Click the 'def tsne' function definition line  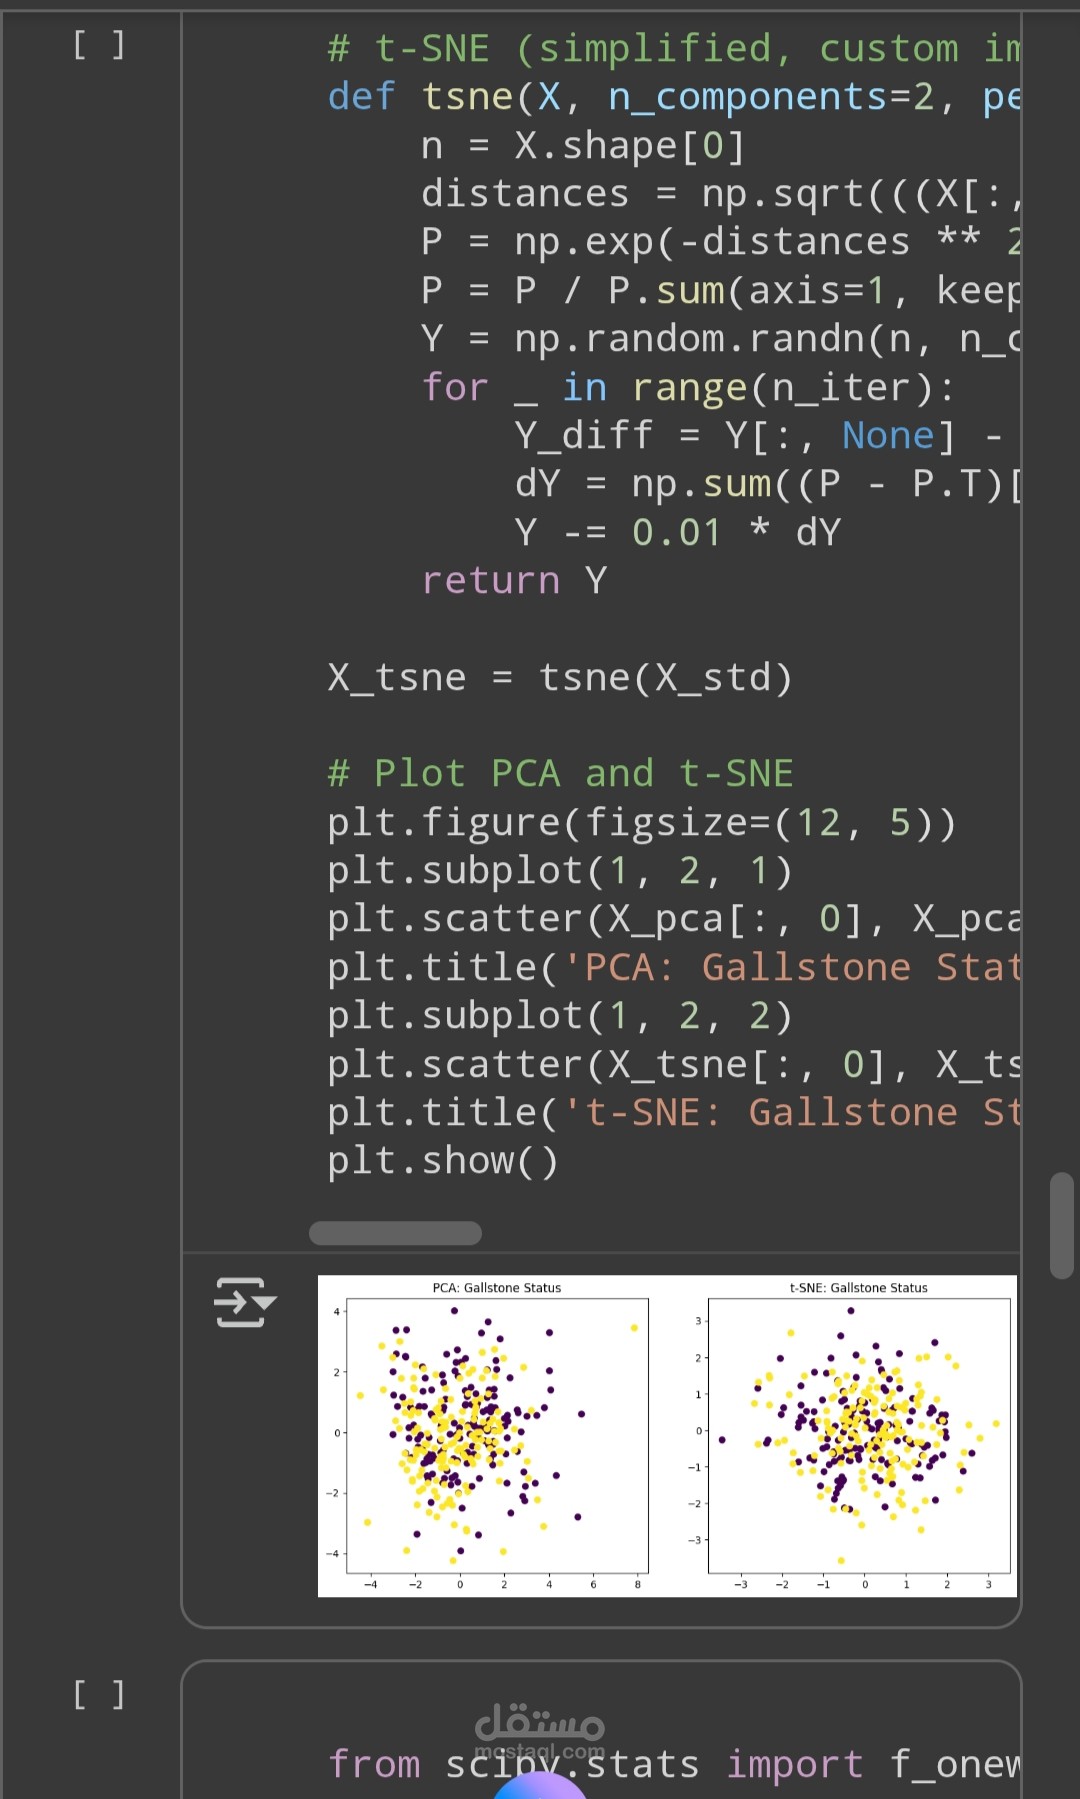[x=674, y=97]
